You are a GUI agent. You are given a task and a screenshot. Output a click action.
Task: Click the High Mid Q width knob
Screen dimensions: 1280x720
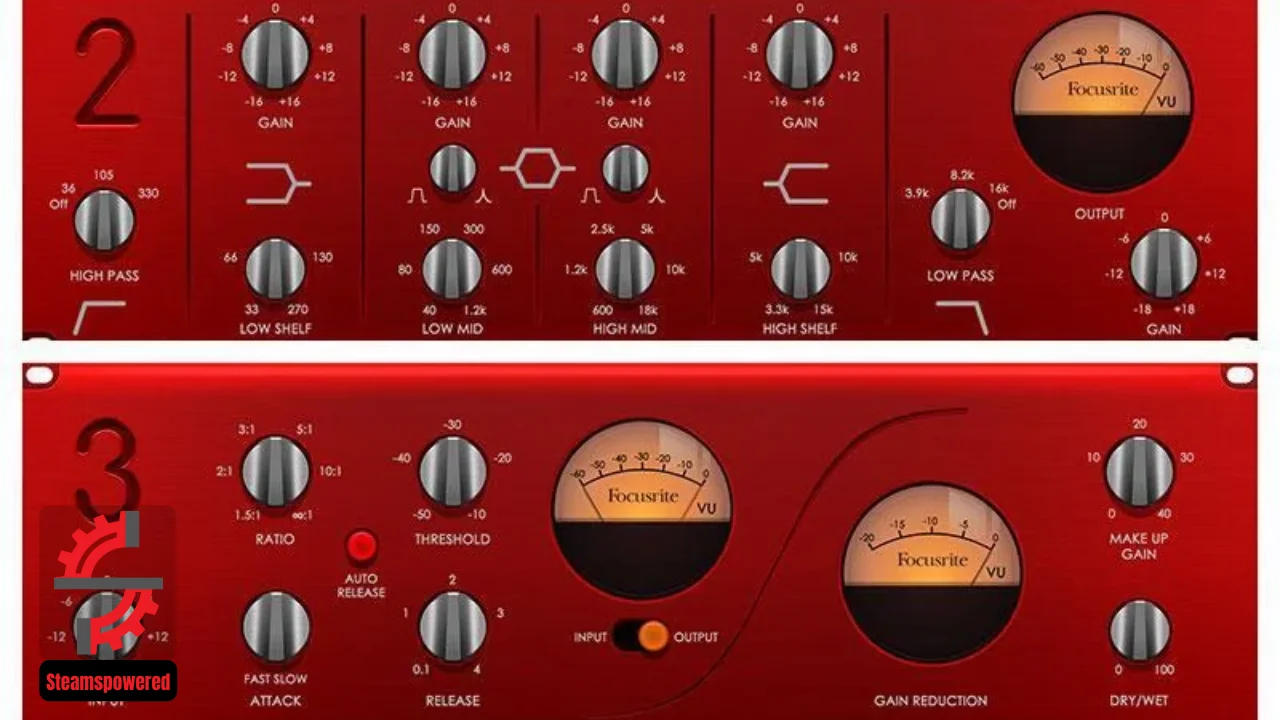coord(626,168)
